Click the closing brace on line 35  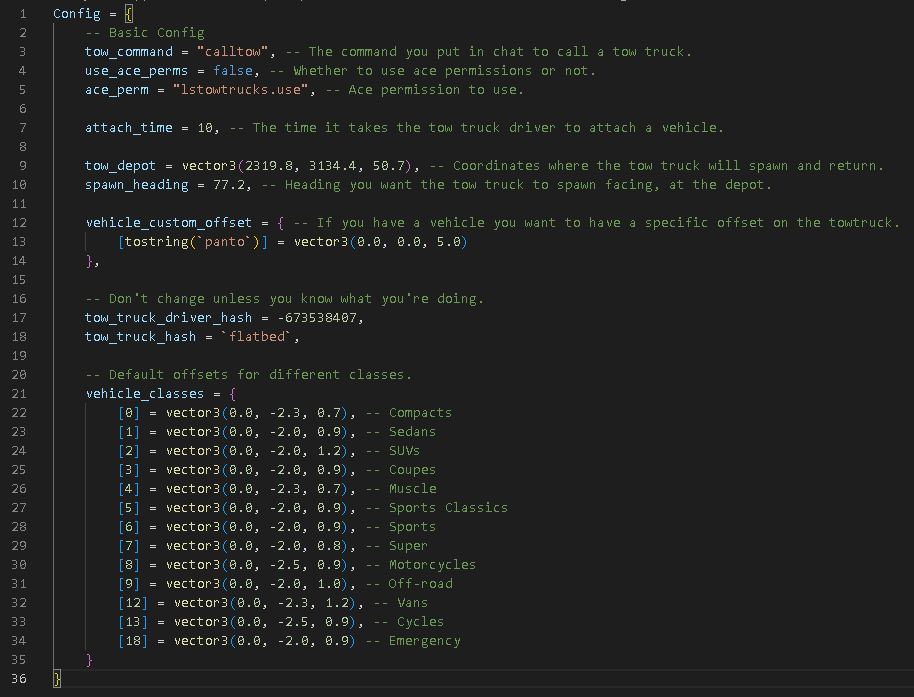[x=89, y=660]
